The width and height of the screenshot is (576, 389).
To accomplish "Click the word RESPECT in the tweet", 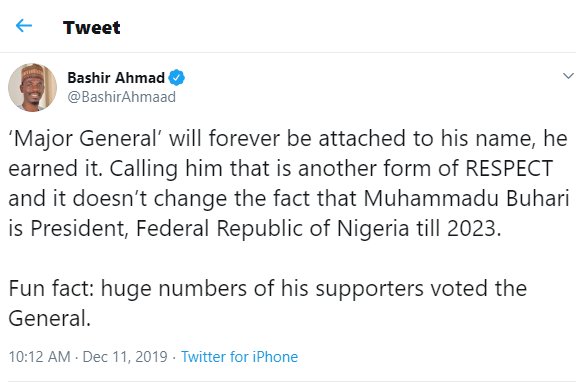I will [509, 168].
